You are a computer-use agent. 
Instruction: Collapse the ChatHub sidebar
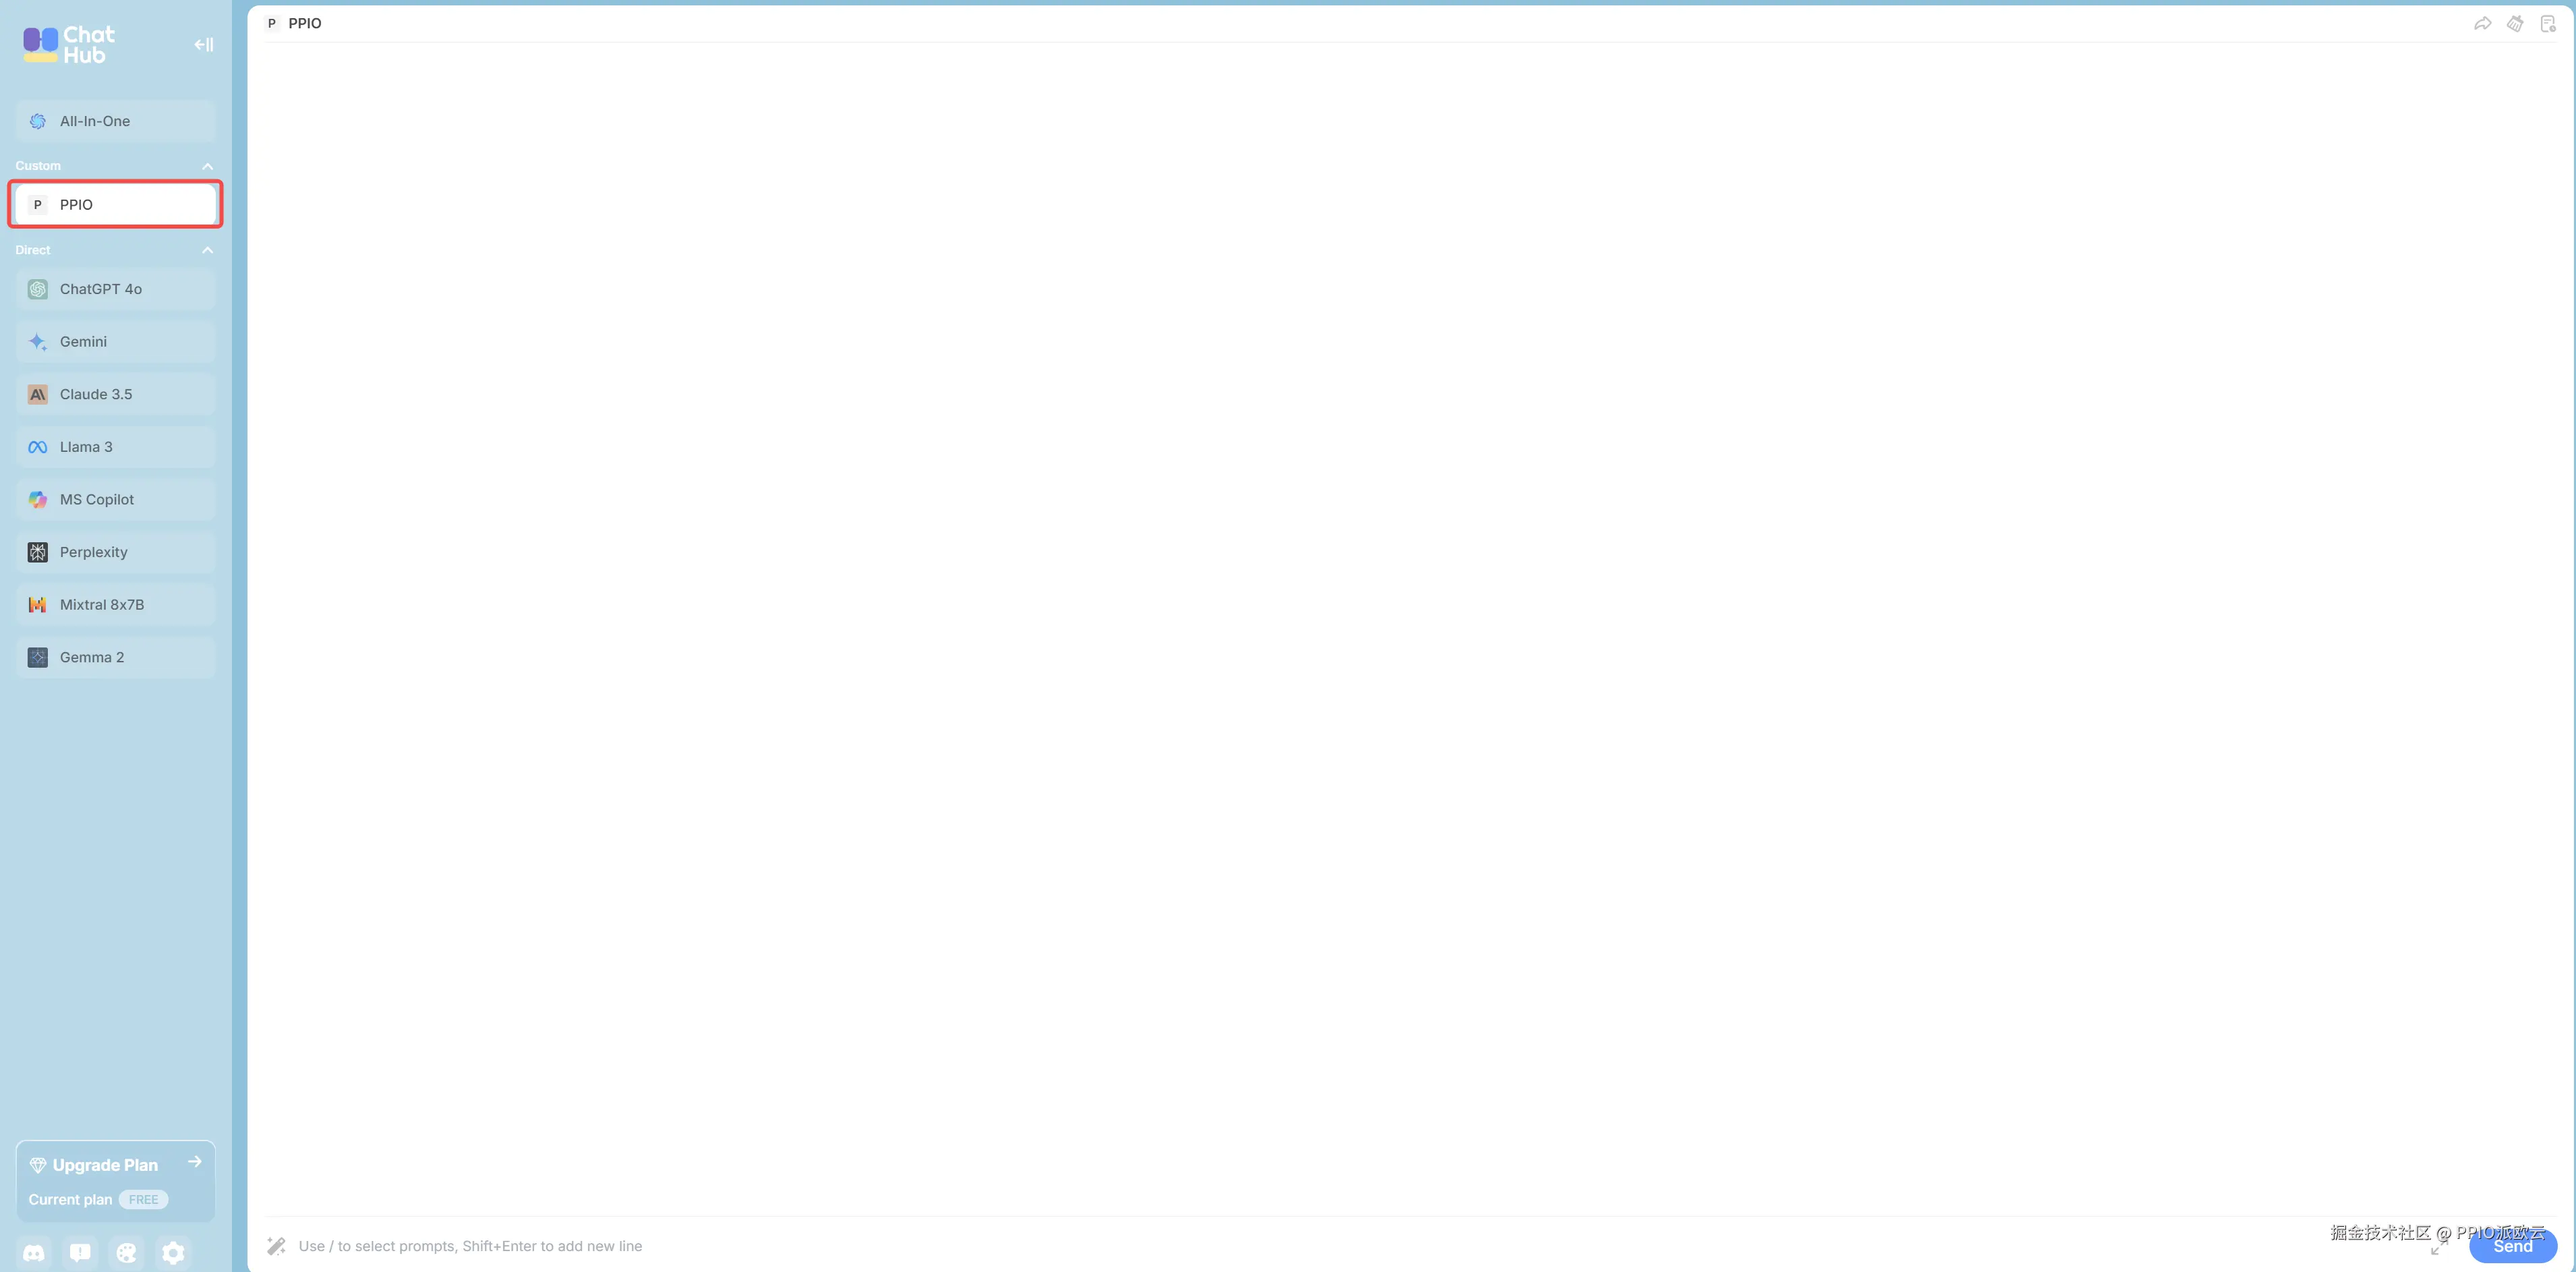(204, 44)
